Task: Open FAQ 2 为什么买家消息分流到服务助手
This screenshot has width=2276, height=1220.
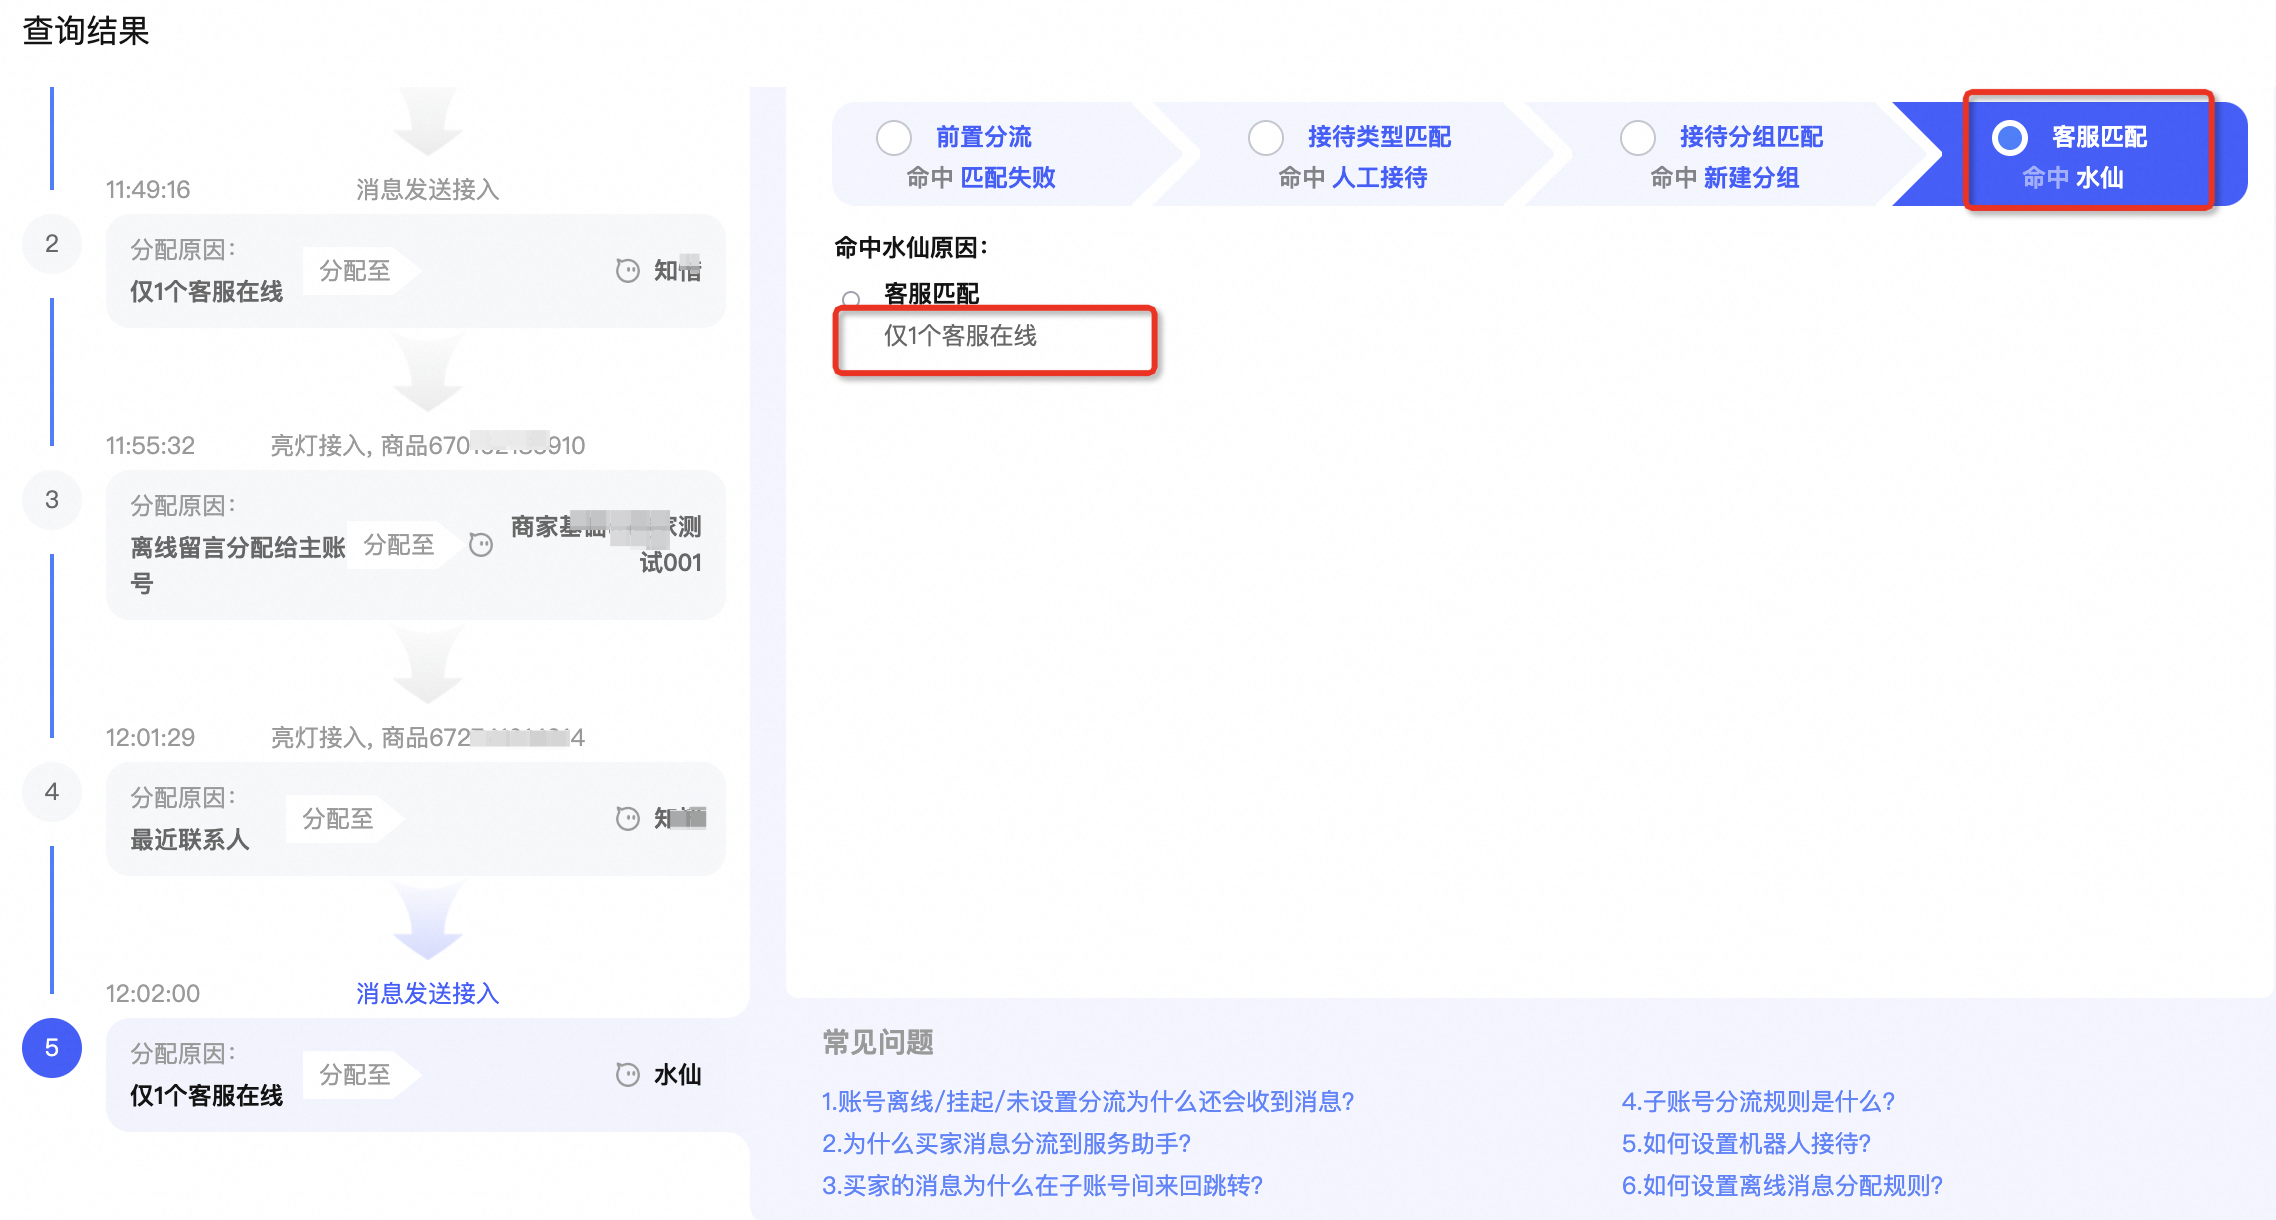Action: pyautogui.click(x=1006, y=1143)
